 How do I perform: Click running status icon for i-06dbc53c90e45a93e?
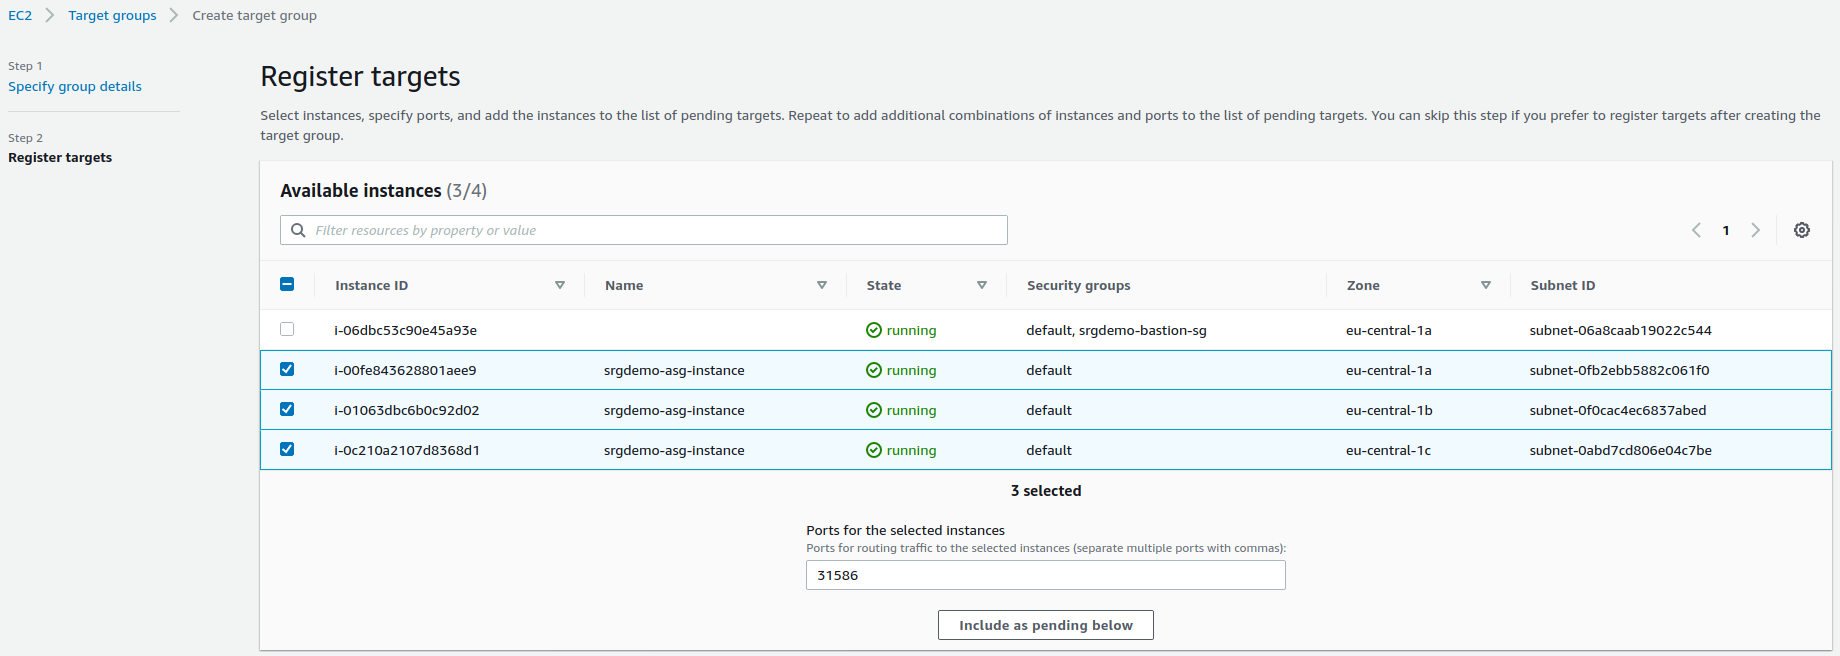point(873,330)
